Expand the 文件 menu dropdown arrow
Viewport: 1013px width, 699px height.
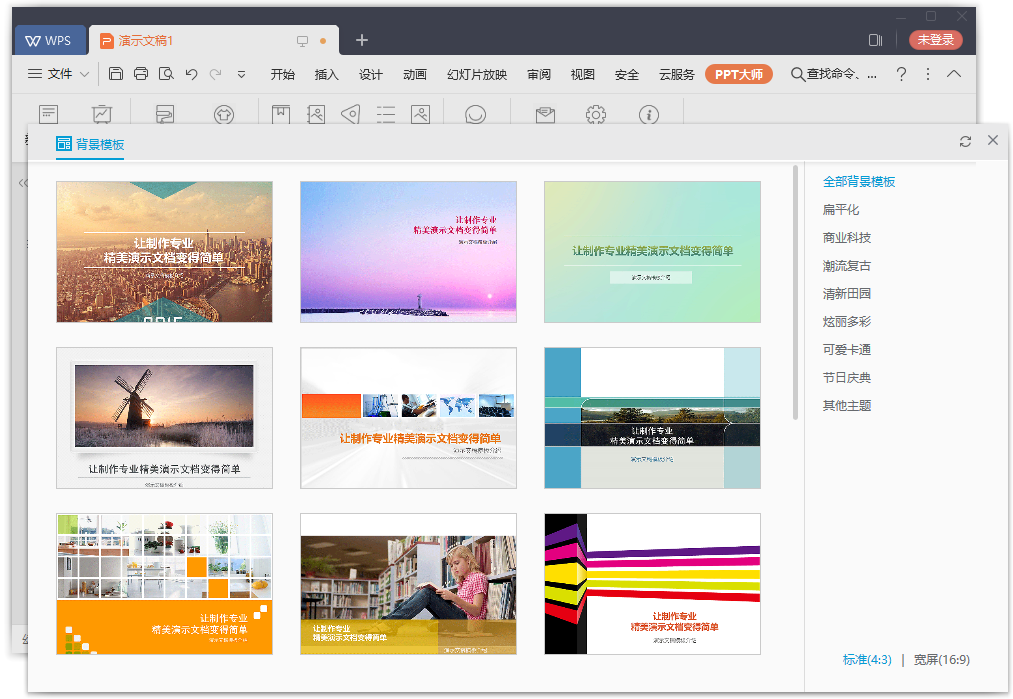pos(85,74)
